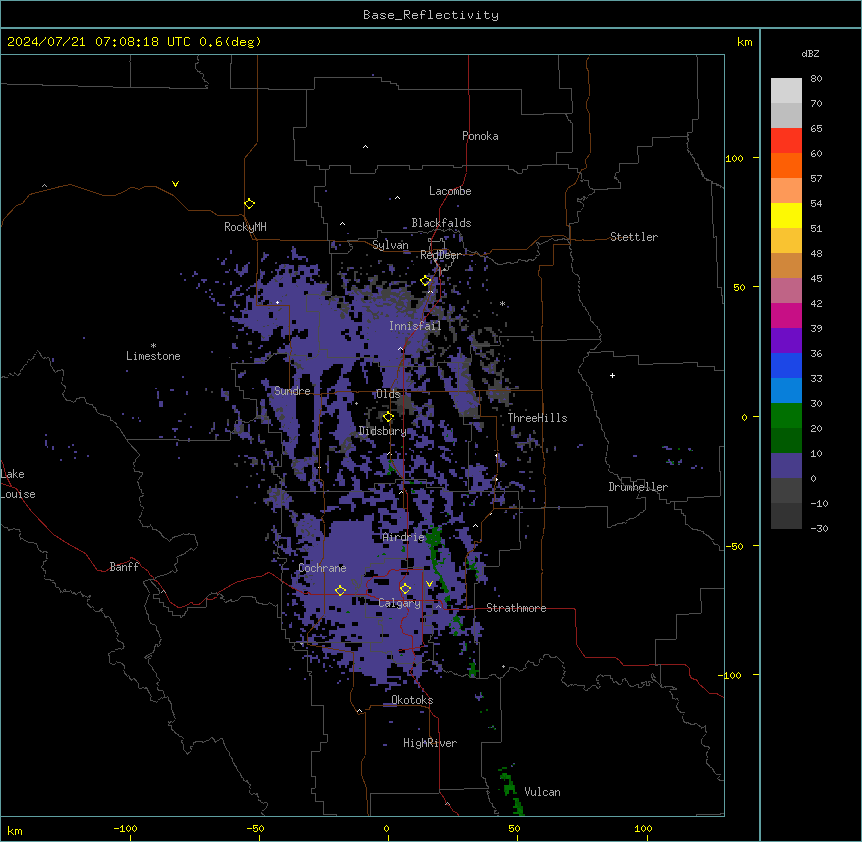Click the Okotoks city label

(412, 700)
